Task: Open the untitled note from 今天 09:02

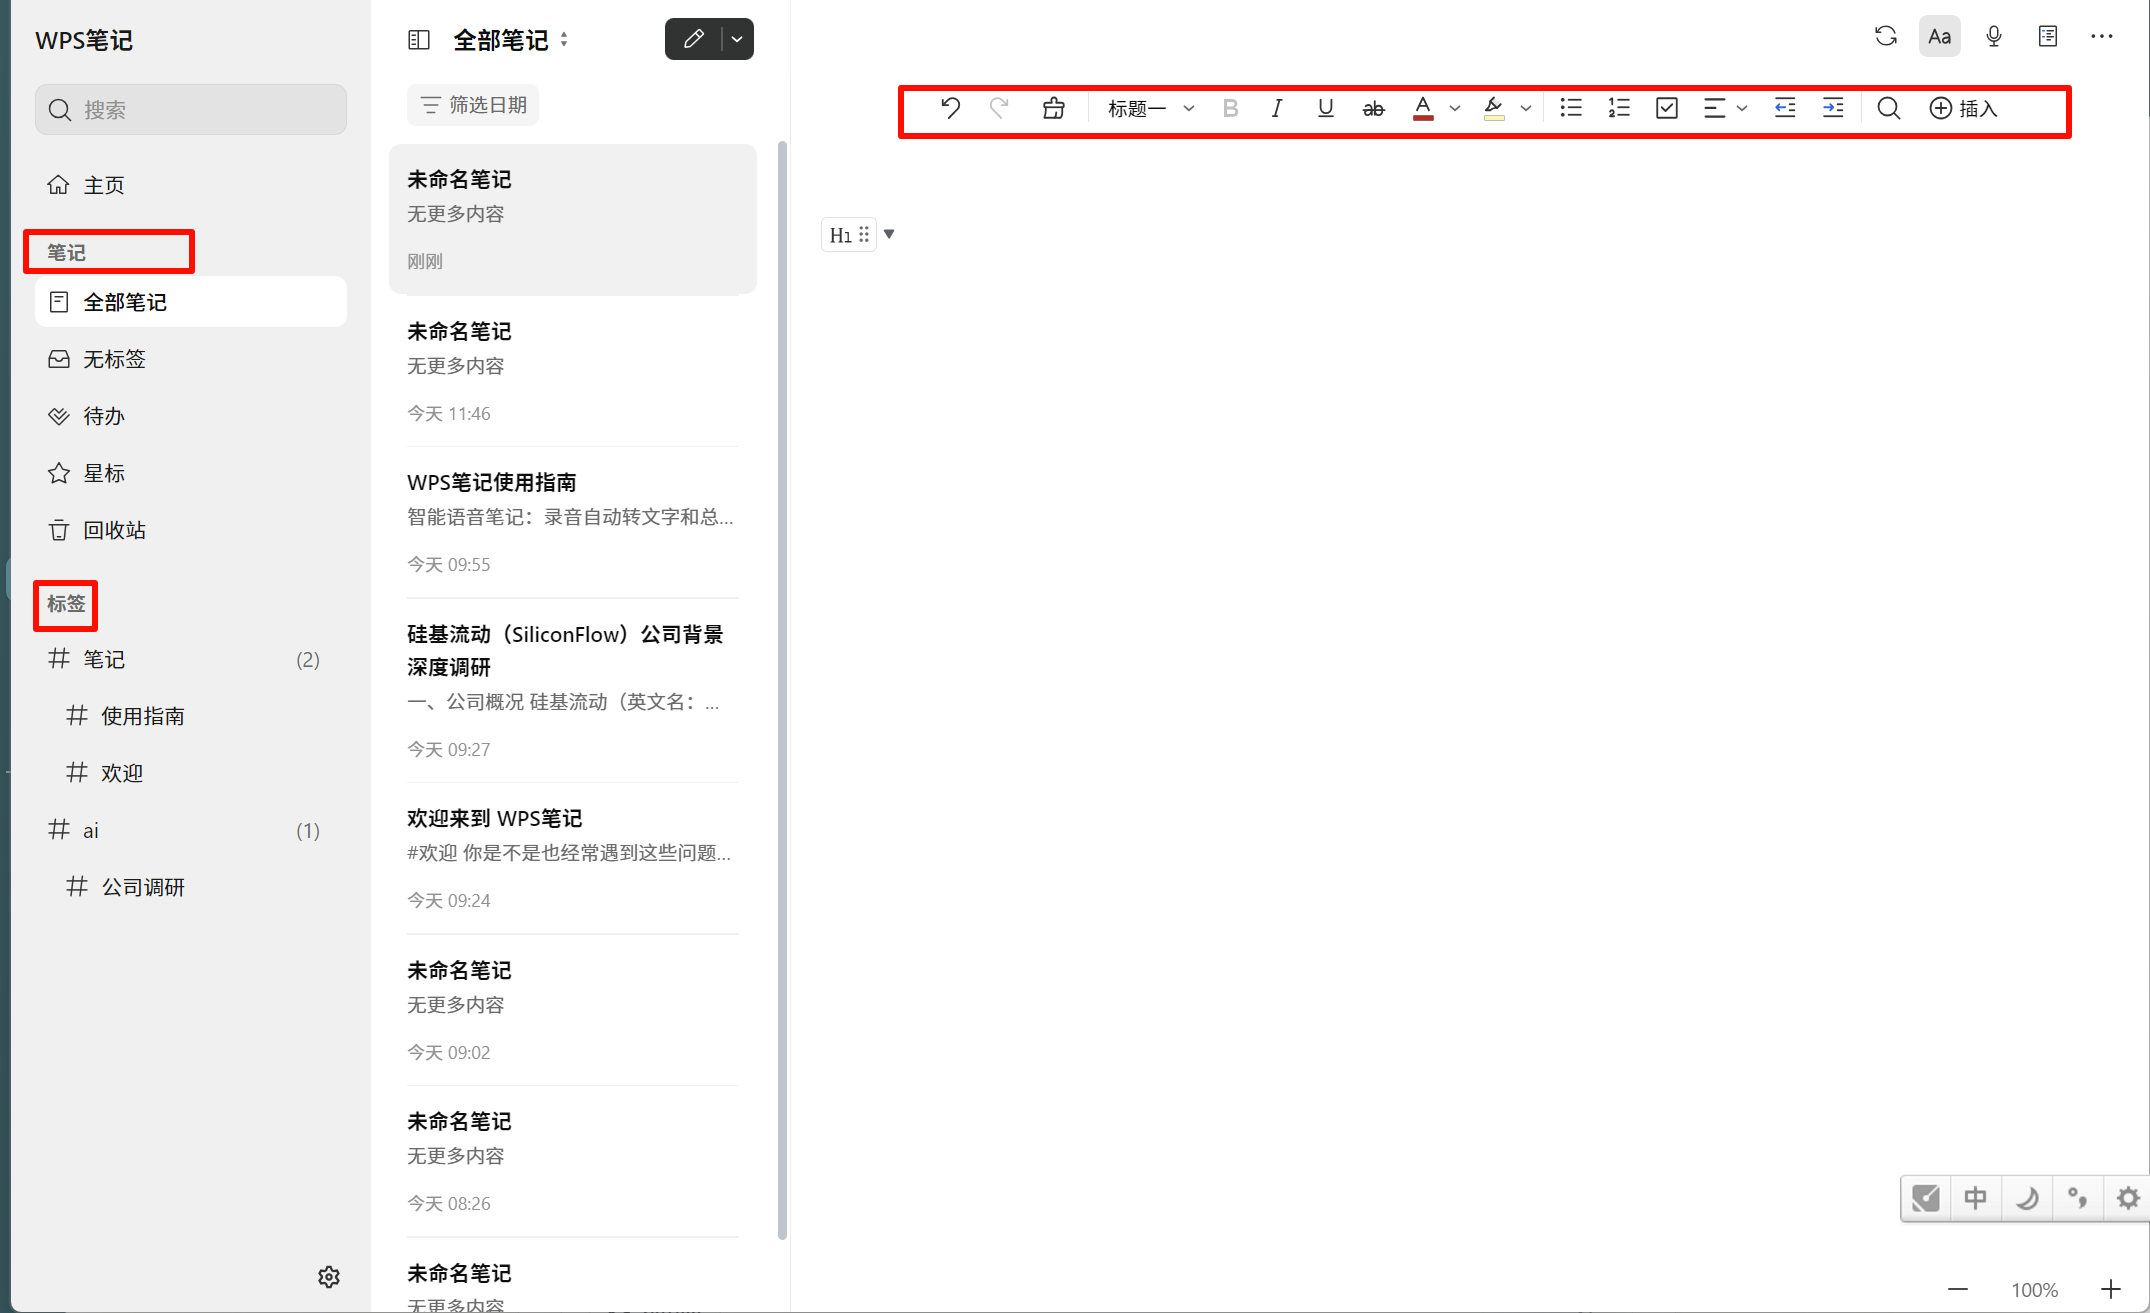Action: point(573,1010)
